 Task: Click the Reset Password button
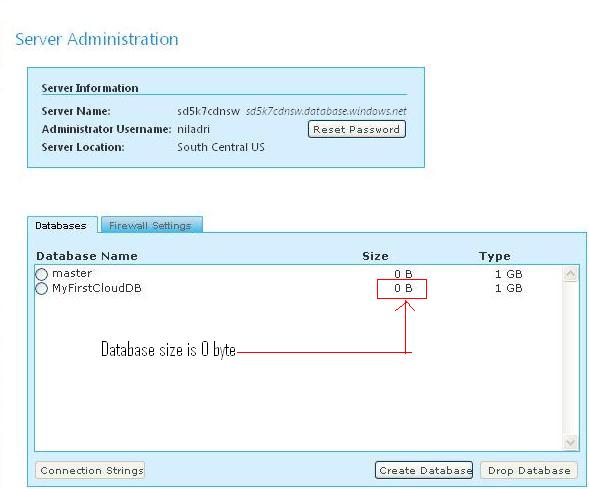coord(356,129)
